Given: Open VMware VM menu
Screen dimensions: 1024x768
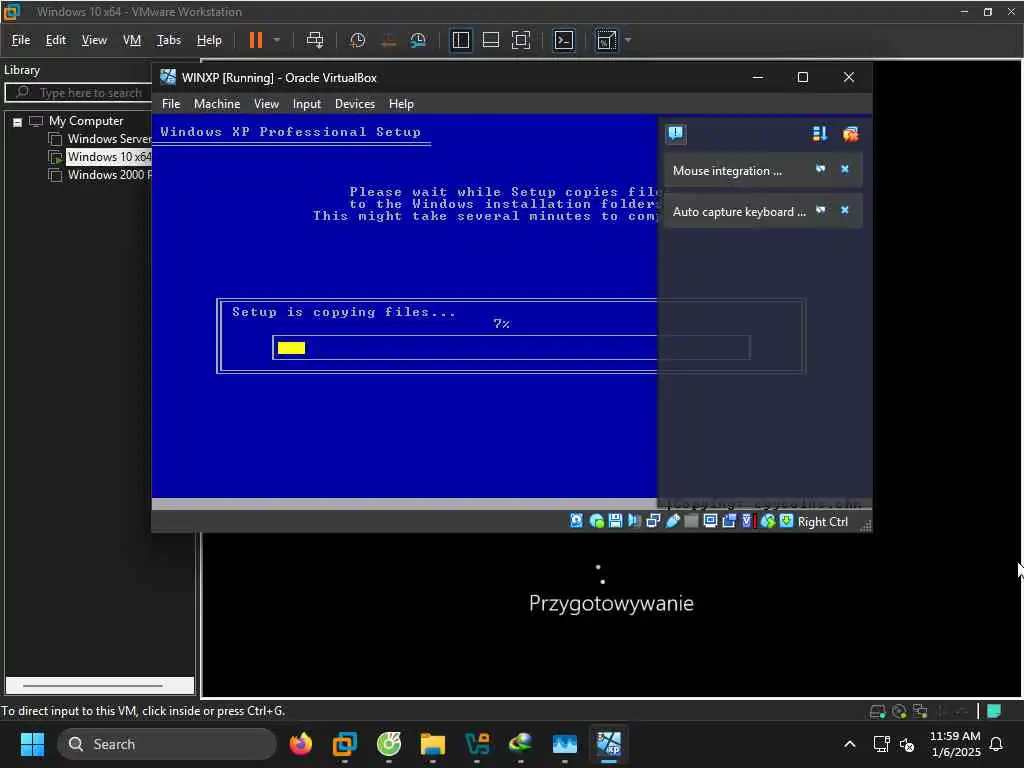Looking at the screenshot, I should 132,40.
